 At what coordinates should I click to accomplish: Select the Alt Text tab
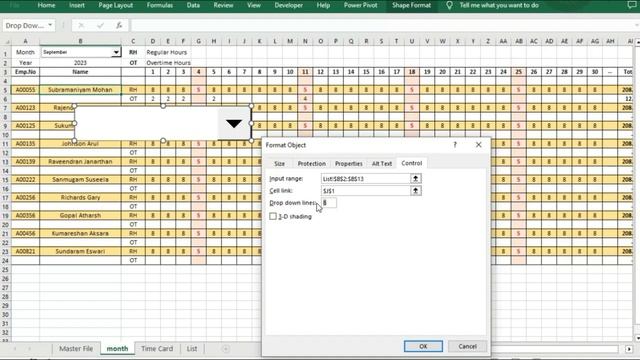382,163
